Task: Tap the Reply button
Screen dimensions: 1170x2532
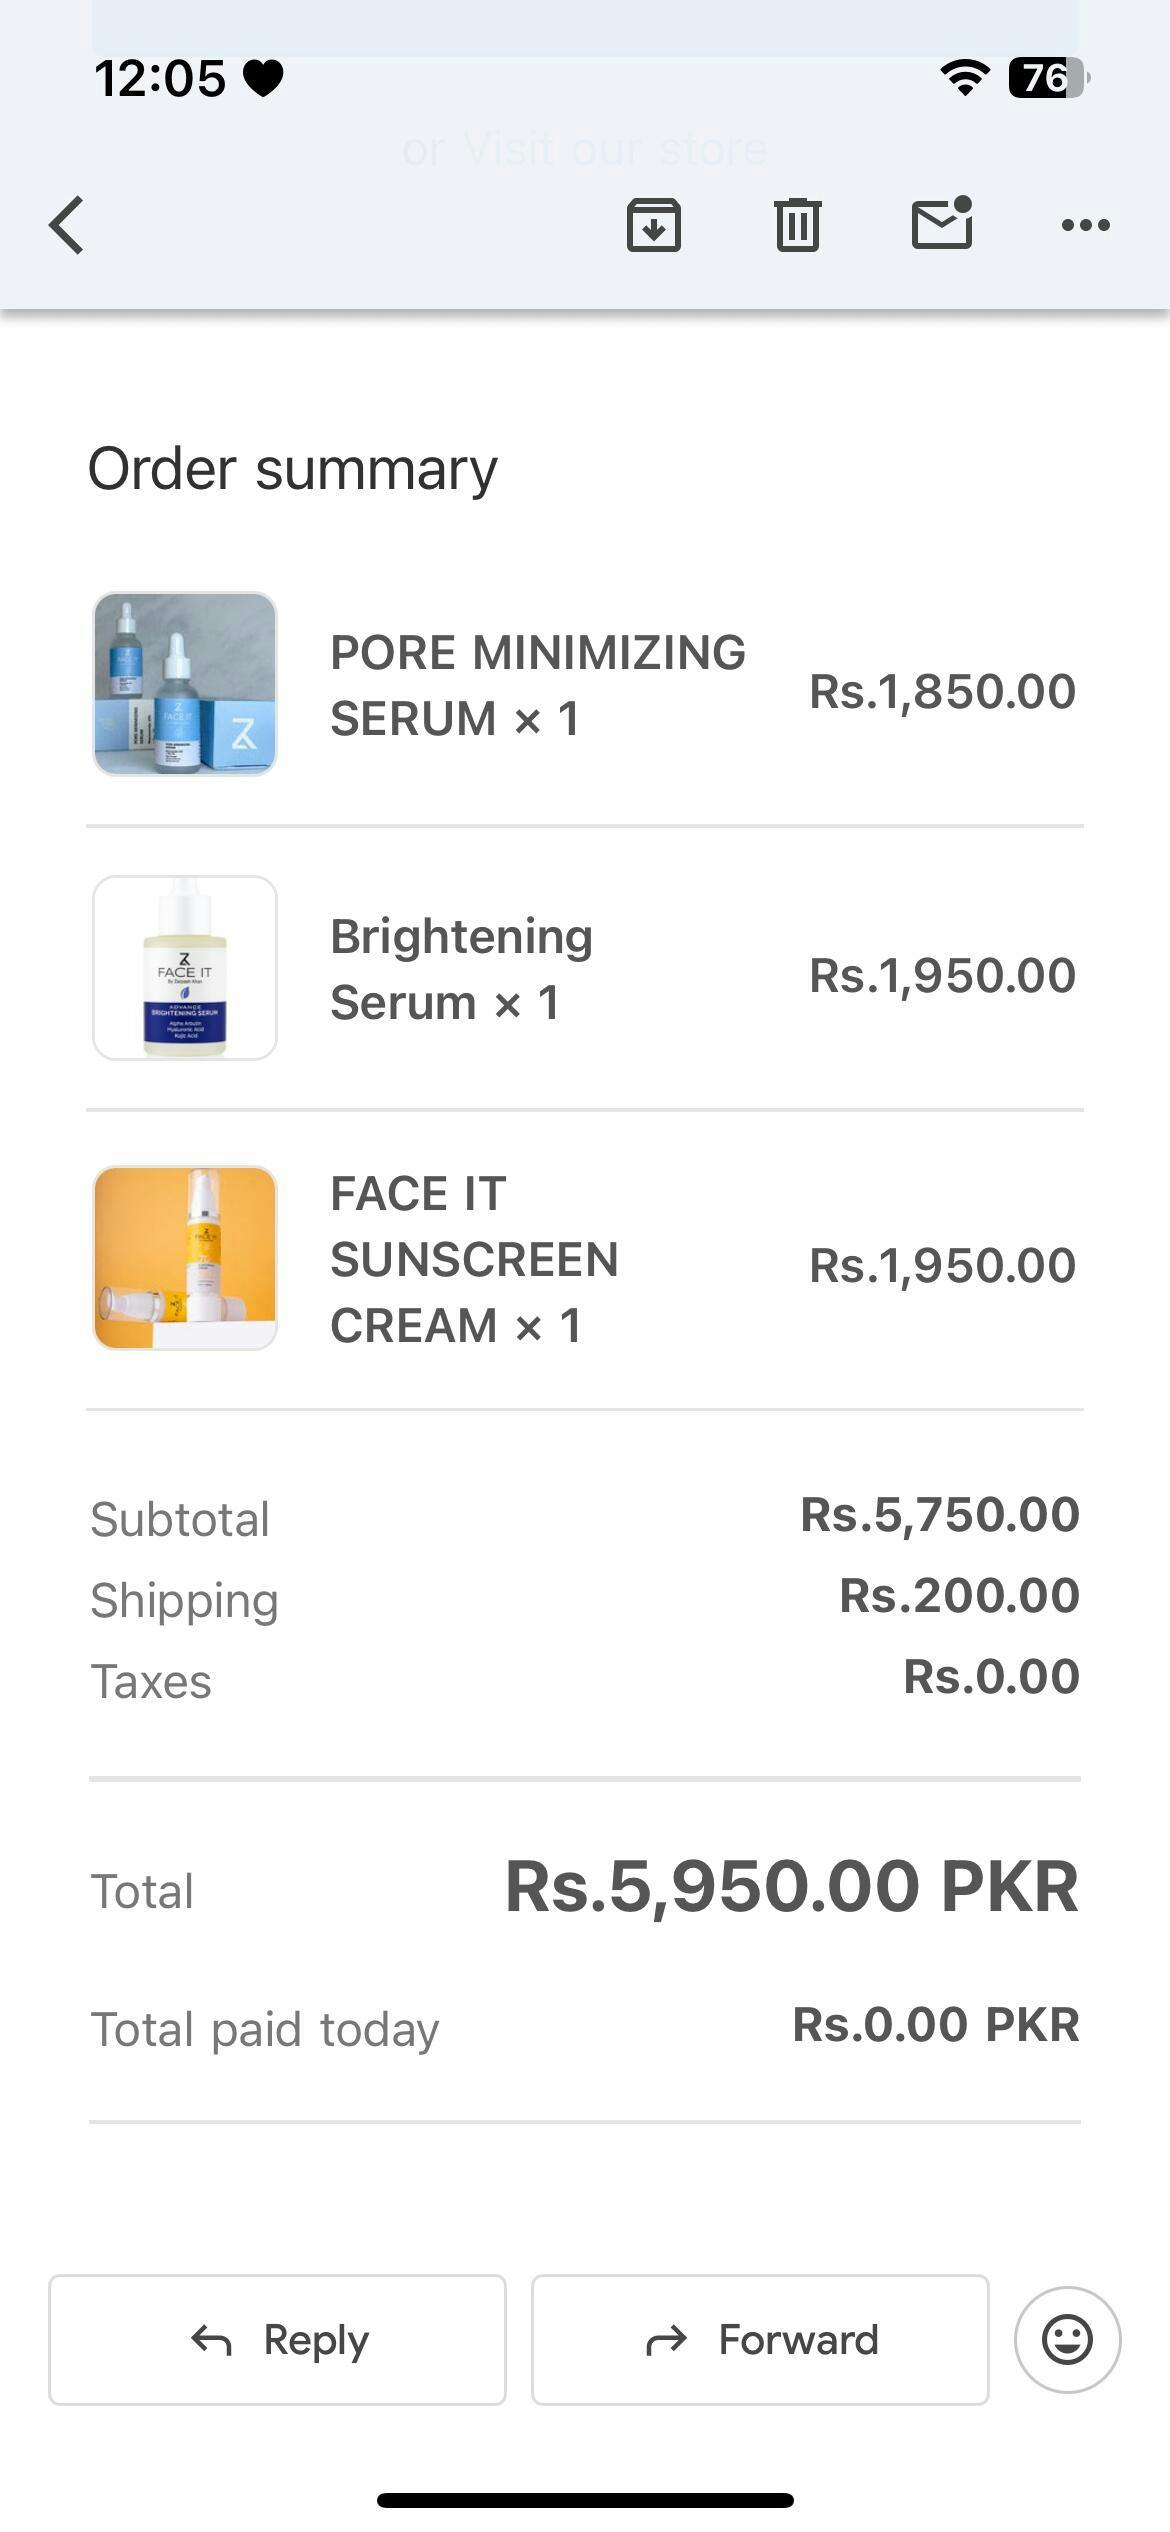Action: click(x=277, y=2340)
